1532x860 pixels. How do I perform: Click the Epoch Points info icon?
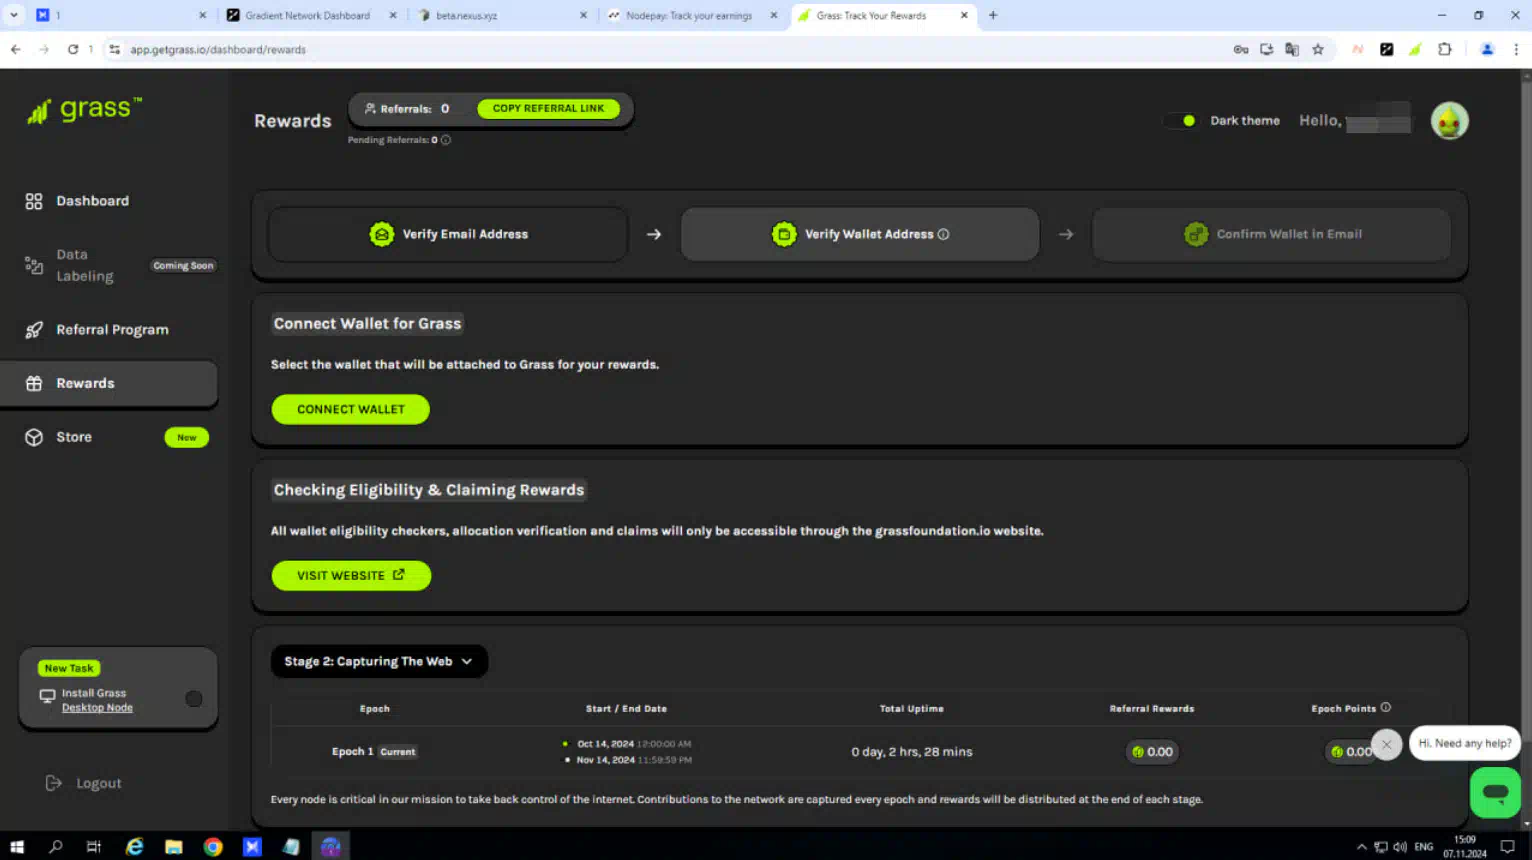coord(1385,707)
